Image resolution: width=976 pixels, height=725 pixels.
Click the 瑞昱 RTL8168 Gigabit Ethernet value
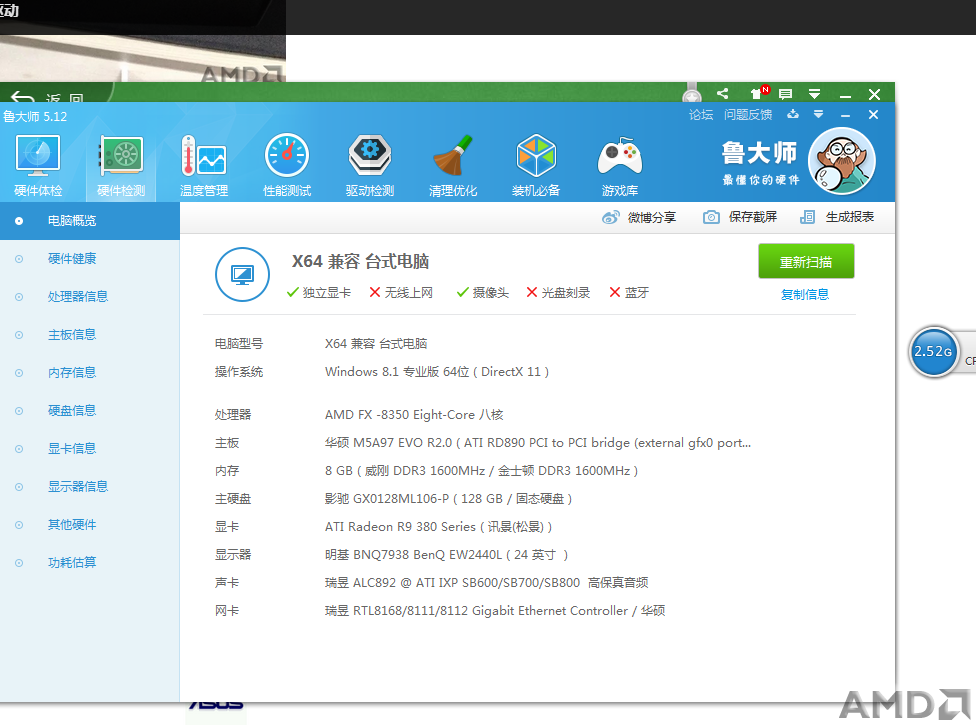point(495,611)
